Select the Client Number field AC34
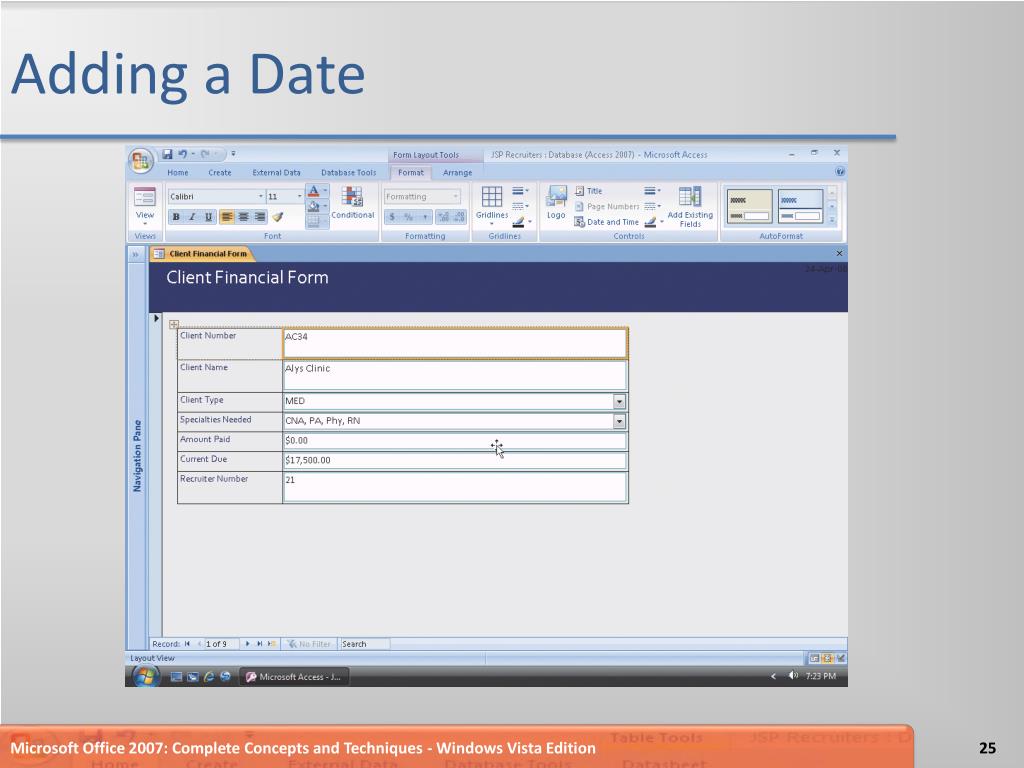Viewport: 1024px width, 768px height. [455, 344]
